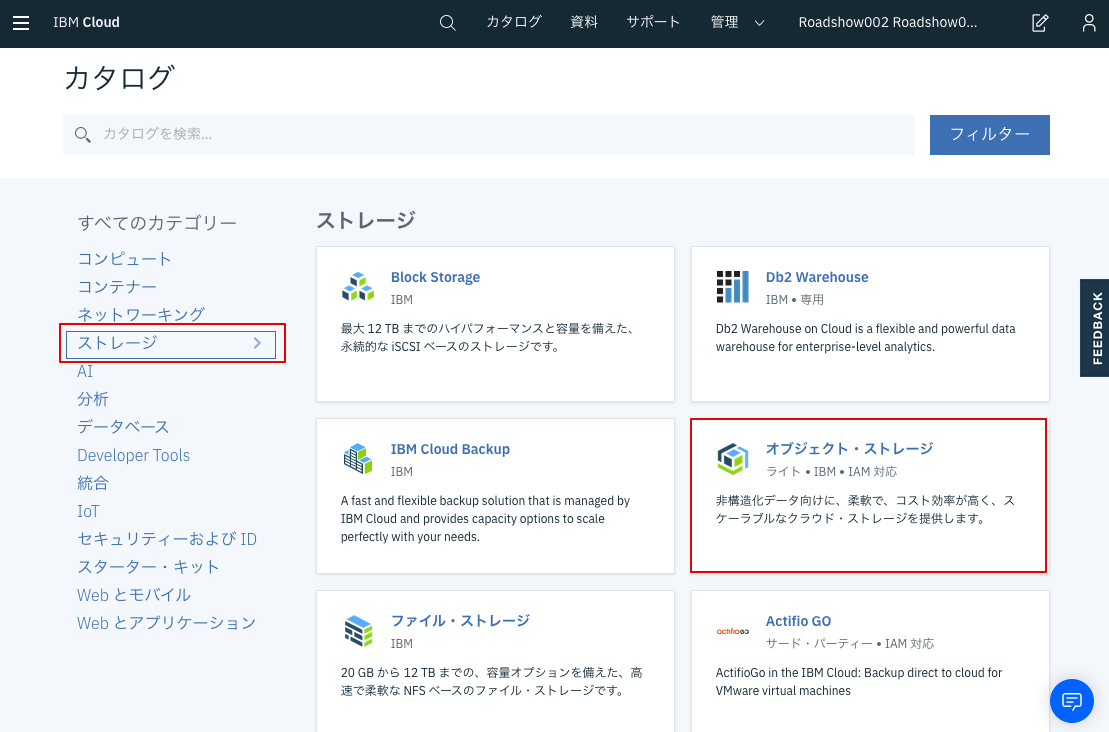The height and width of the screenshot is (732, 1109).
Task: Open the Actifio GO title link
Action: [798, 621]
